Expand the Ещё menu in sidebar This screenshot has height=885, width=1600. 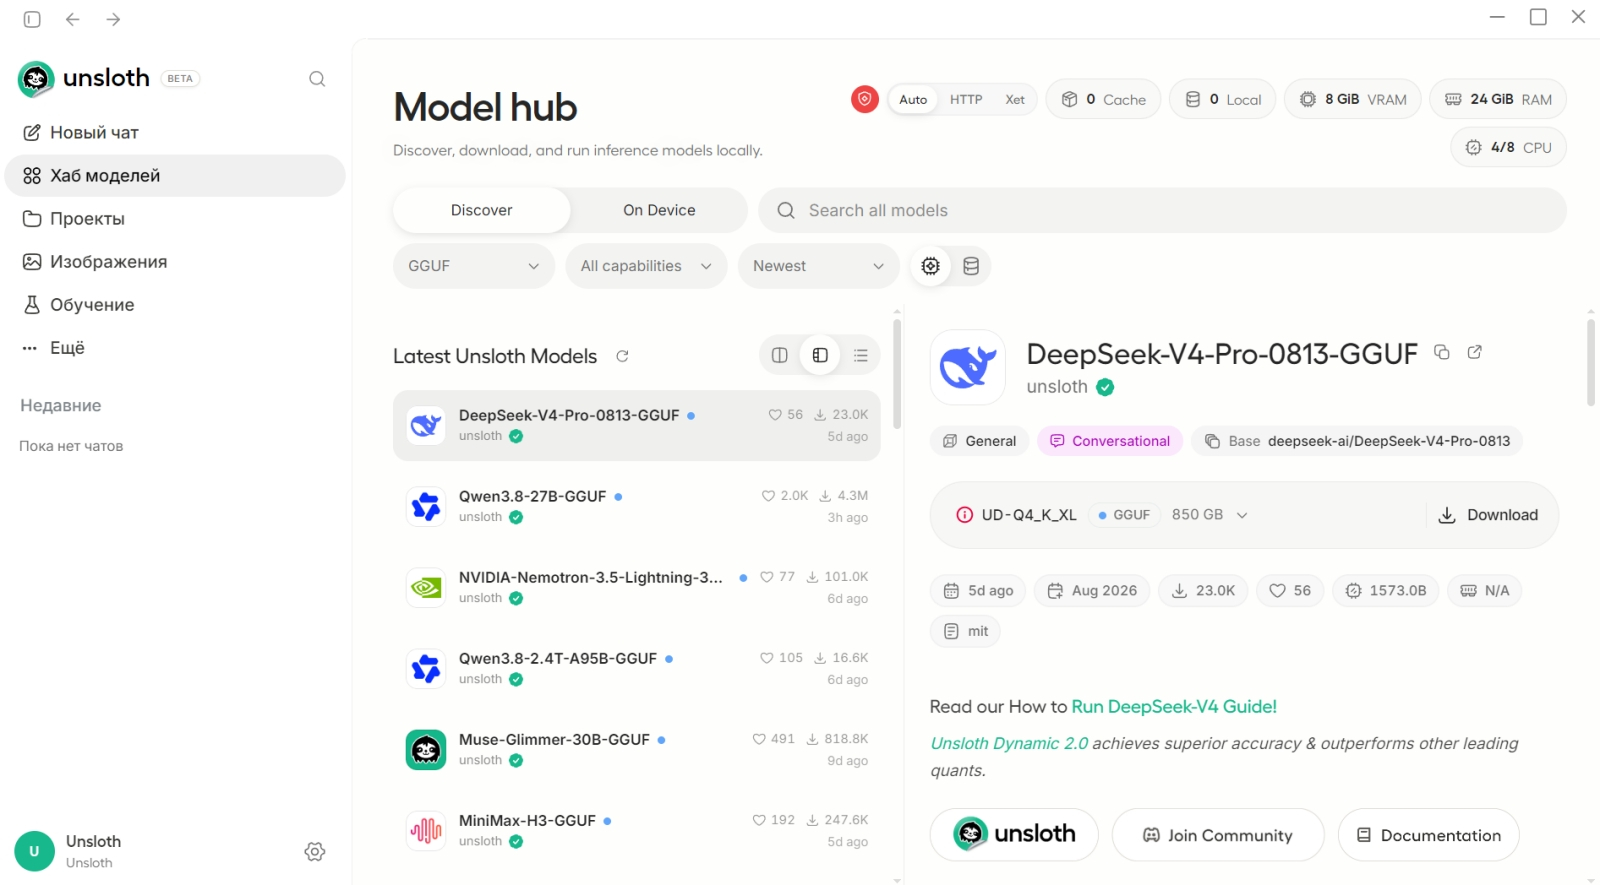[x=175, y=348]
